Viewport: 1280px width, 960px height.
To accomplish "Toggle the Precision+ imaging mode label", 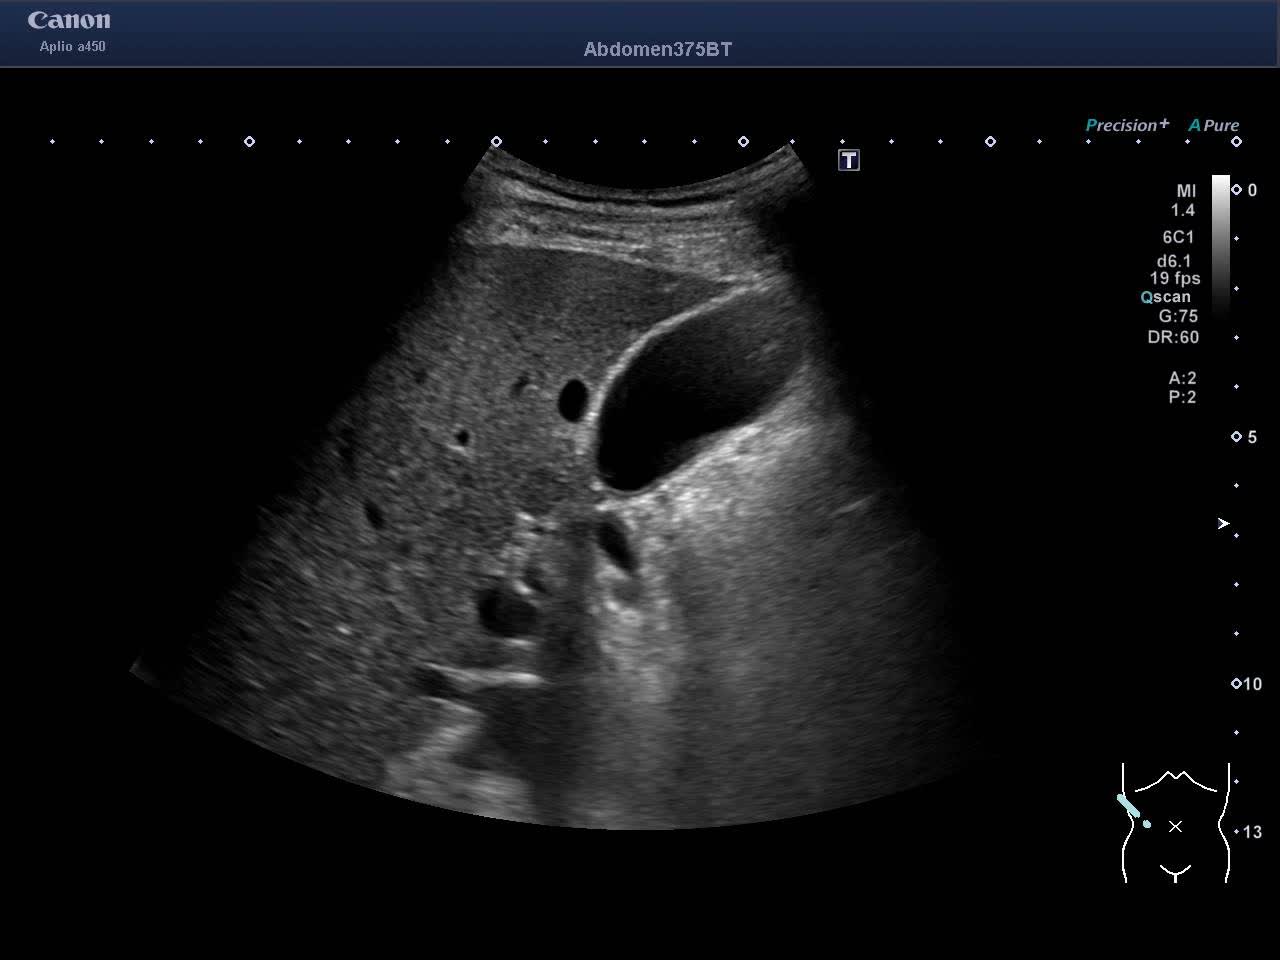I will [x=1126, y=125].
